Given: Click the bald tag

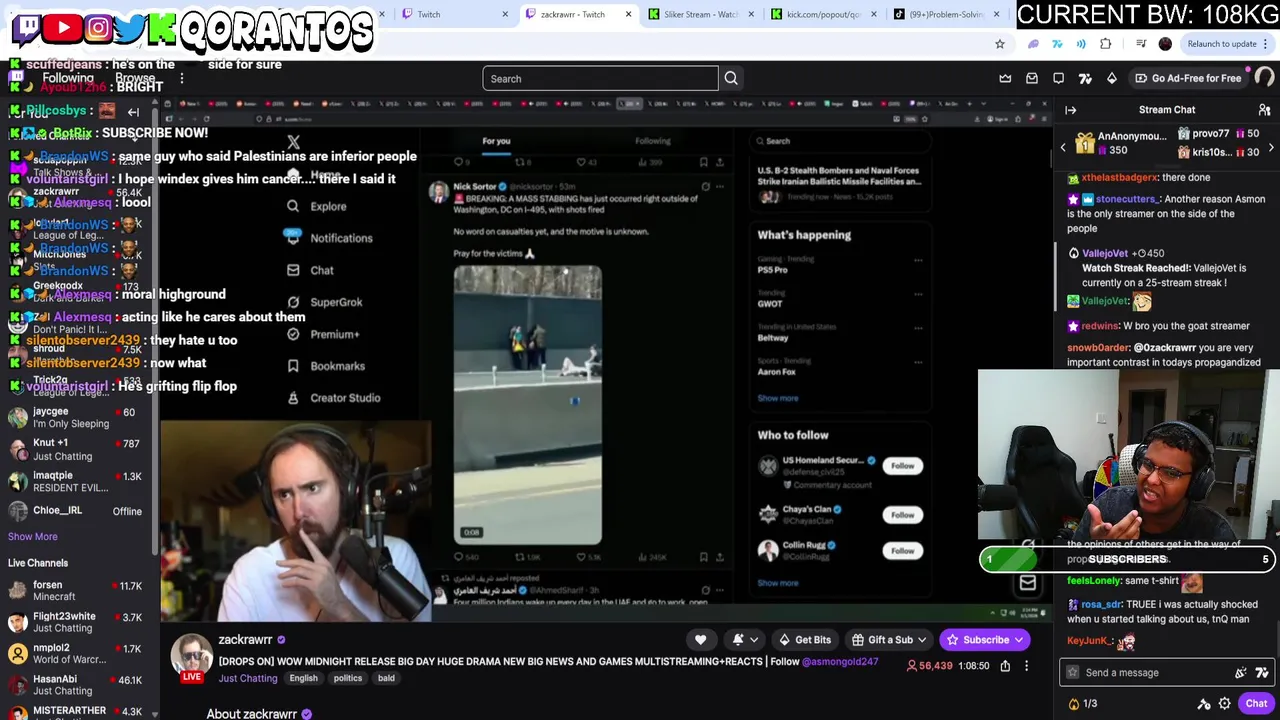Looking at the screenshot, I should point(386,679).
